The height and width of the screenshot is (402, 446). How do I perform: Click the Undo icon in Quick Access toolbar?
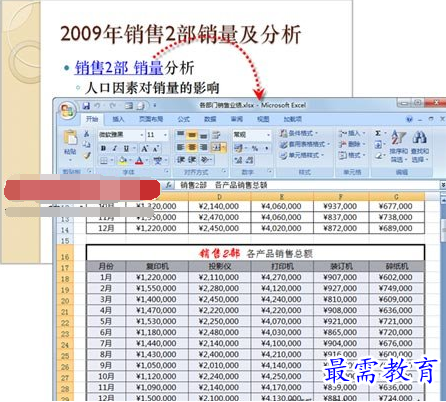coord(98,106)
